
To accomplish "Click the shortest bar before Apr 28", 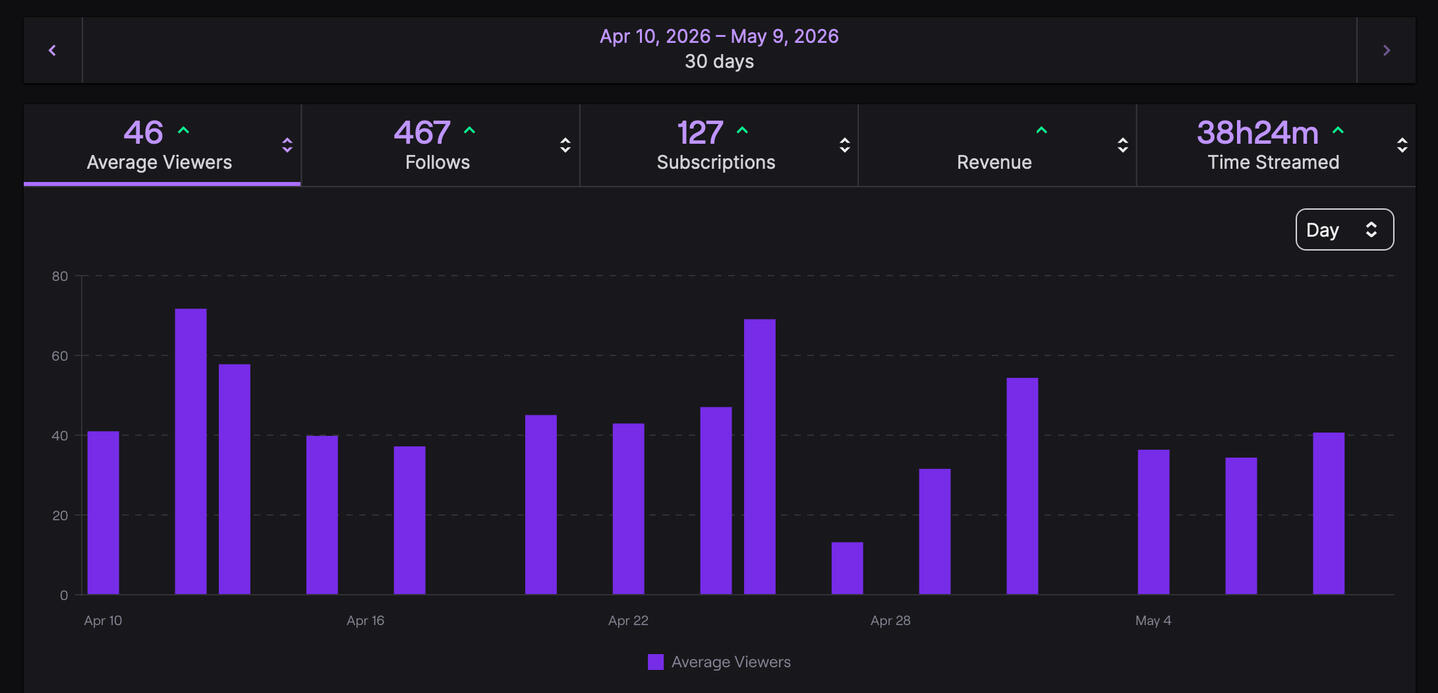I will click(847, 569).
